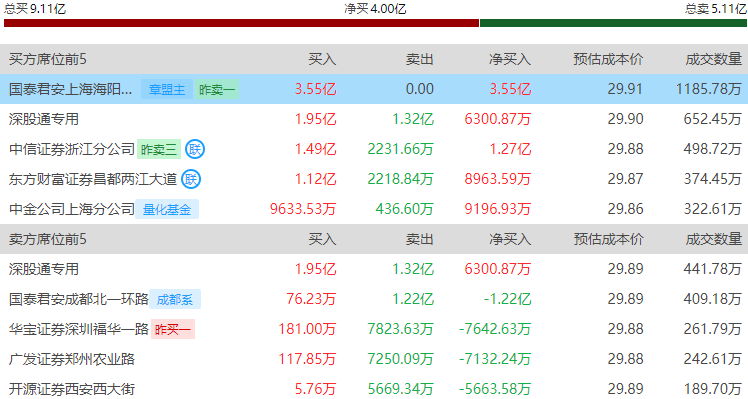Click the 昨买一 tag badge
The height and width of the screenshot is (399, 748).
tap(173, 329)
